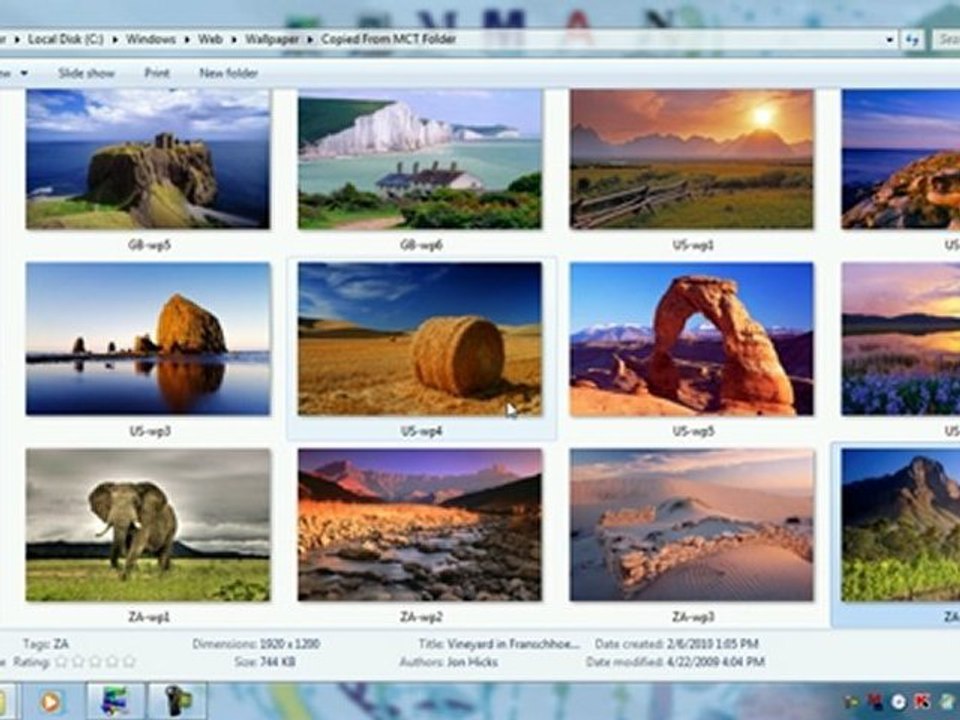Select the ZA-wp1 elephant thumbnail
This screenshot has width=960, height=720.
click(x=148, y=525)
